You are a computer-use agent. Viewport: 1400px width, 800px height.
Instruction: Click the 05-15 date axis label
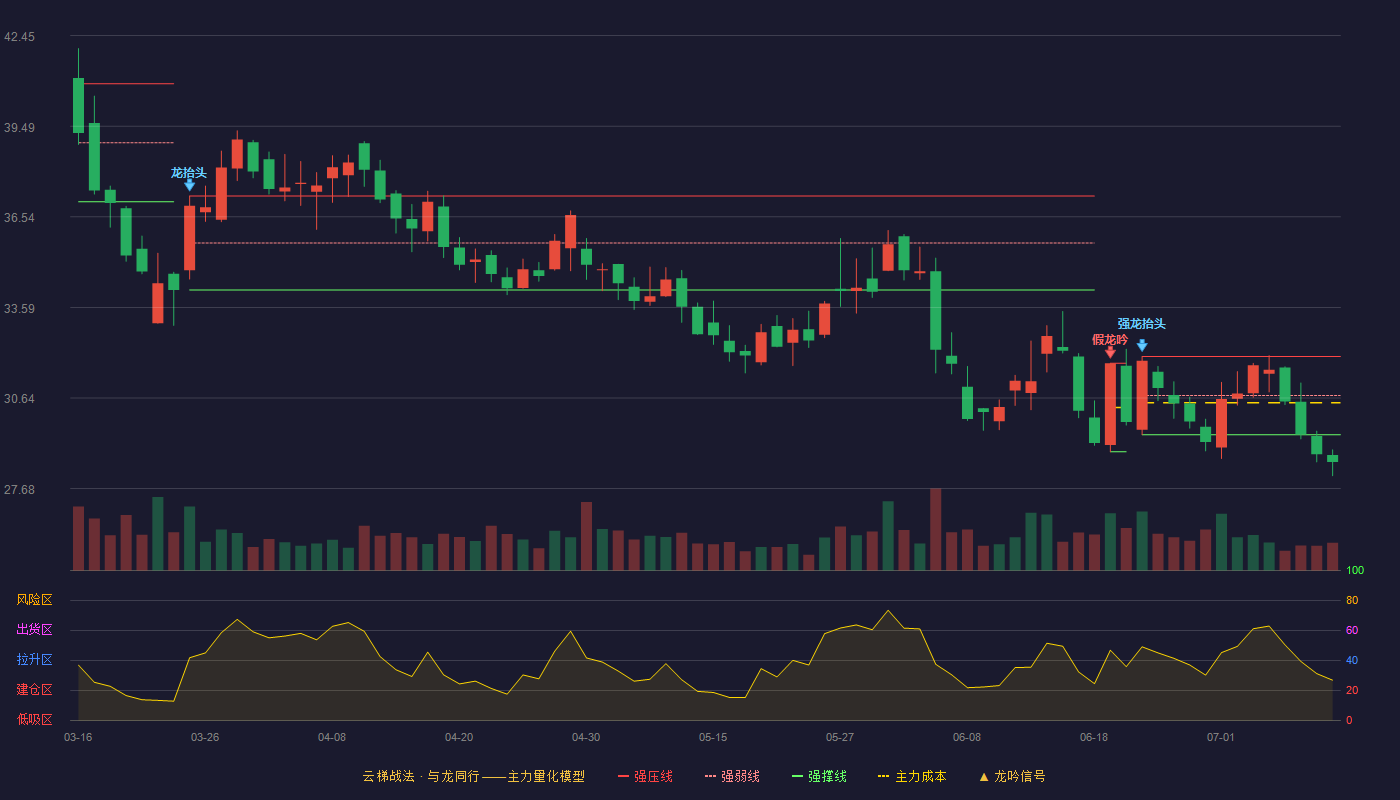click(x=713, y=737)
